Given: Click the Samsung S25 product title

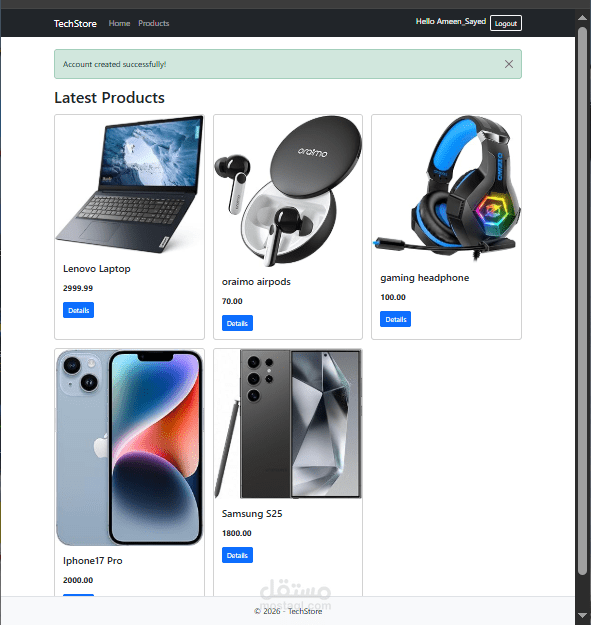Looking at the screenshot, I should tap(252, 514).
